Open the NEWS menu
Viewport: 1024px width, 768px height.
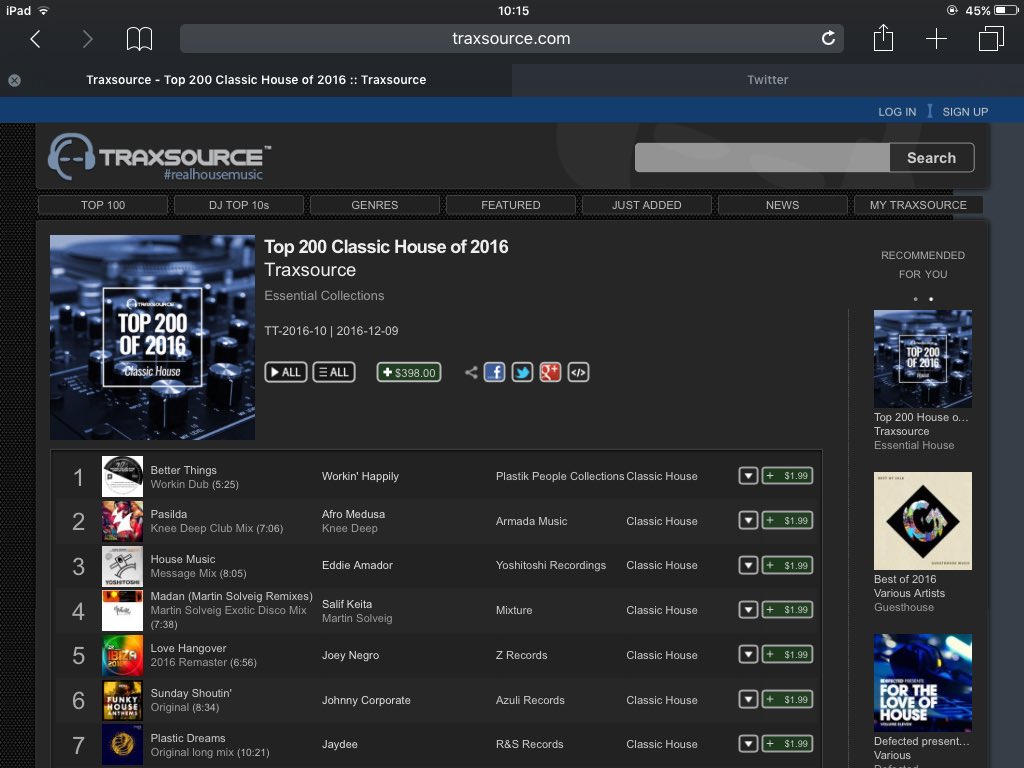[782, 205]
